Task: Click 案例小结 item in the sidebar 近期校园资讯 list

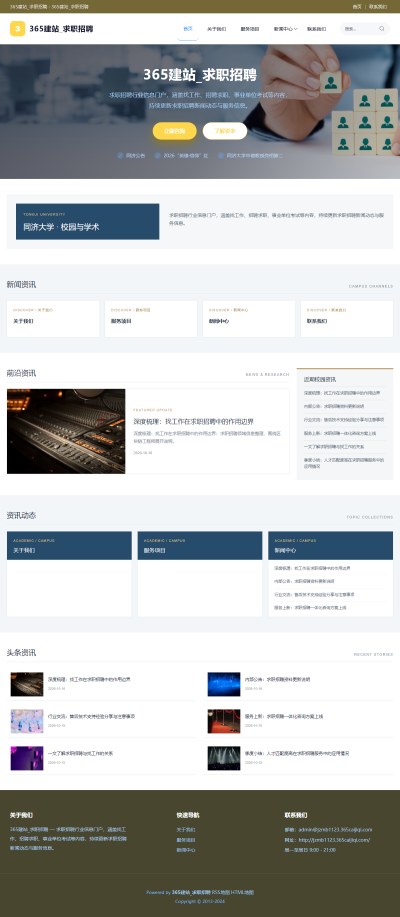Action: (x=344, y=463)
